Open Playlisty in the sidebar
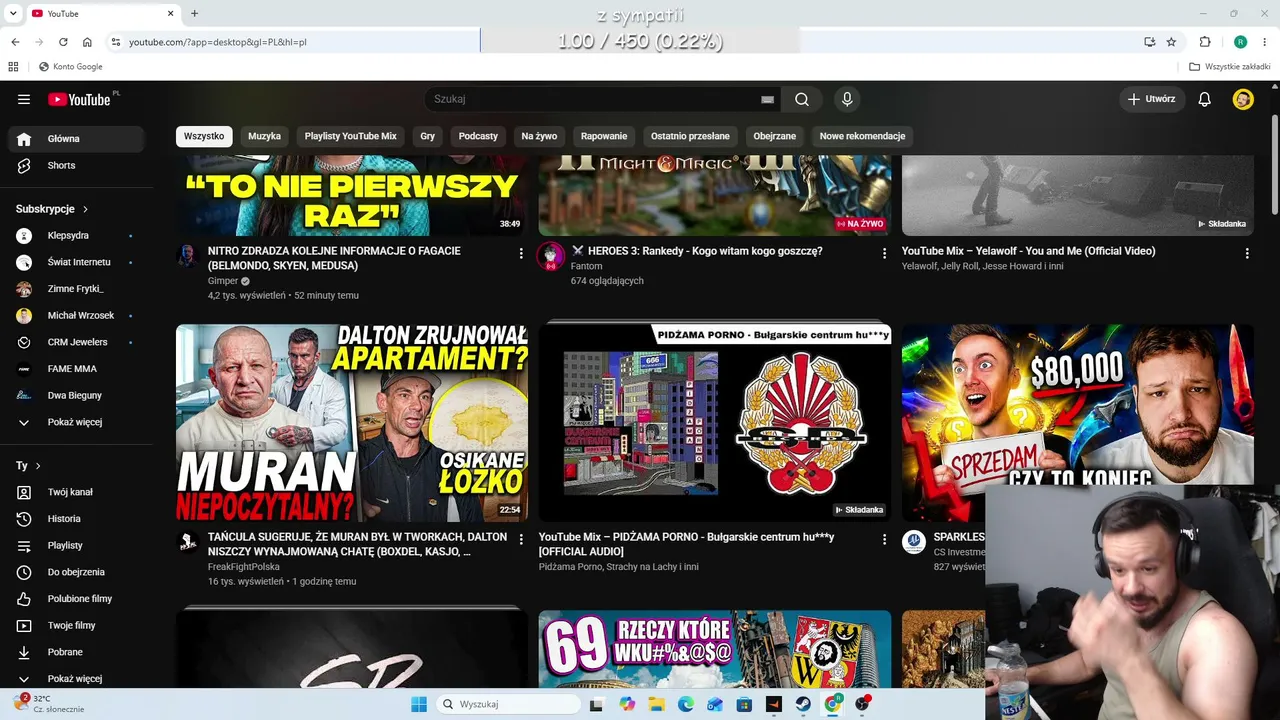The height and width of the screenshot is (720, 1280). (76, 545)
